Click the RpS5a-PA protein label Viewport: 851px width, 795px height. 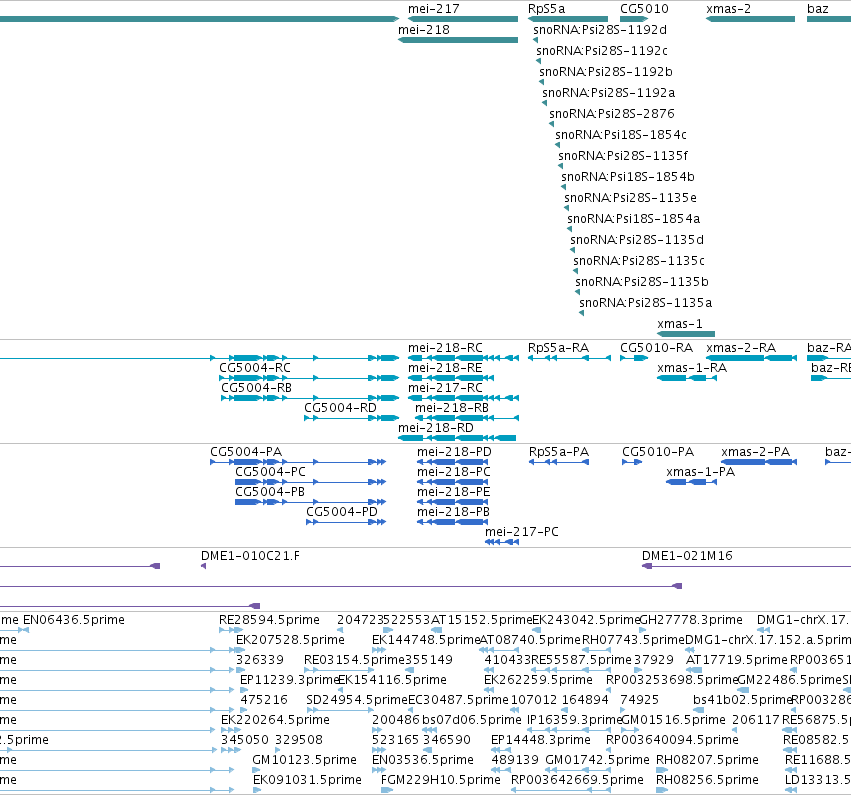559,452
